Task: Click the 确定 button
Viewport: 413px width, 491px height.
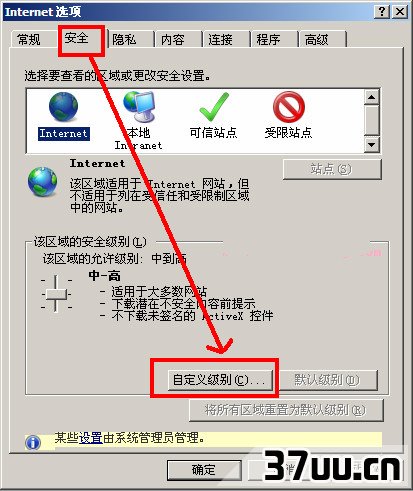Action: (204, 470)
